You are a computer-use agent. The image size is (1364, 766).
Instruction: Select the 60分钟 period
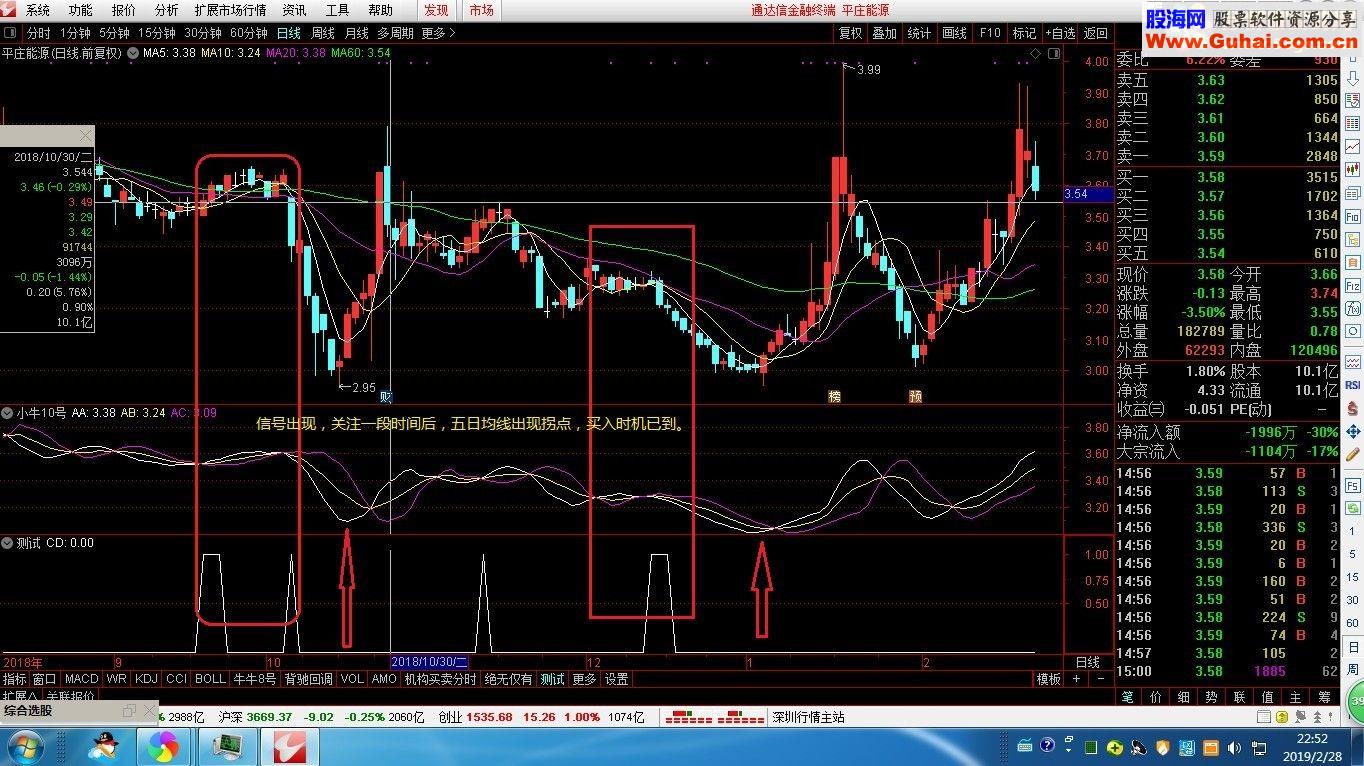[249, 33]
